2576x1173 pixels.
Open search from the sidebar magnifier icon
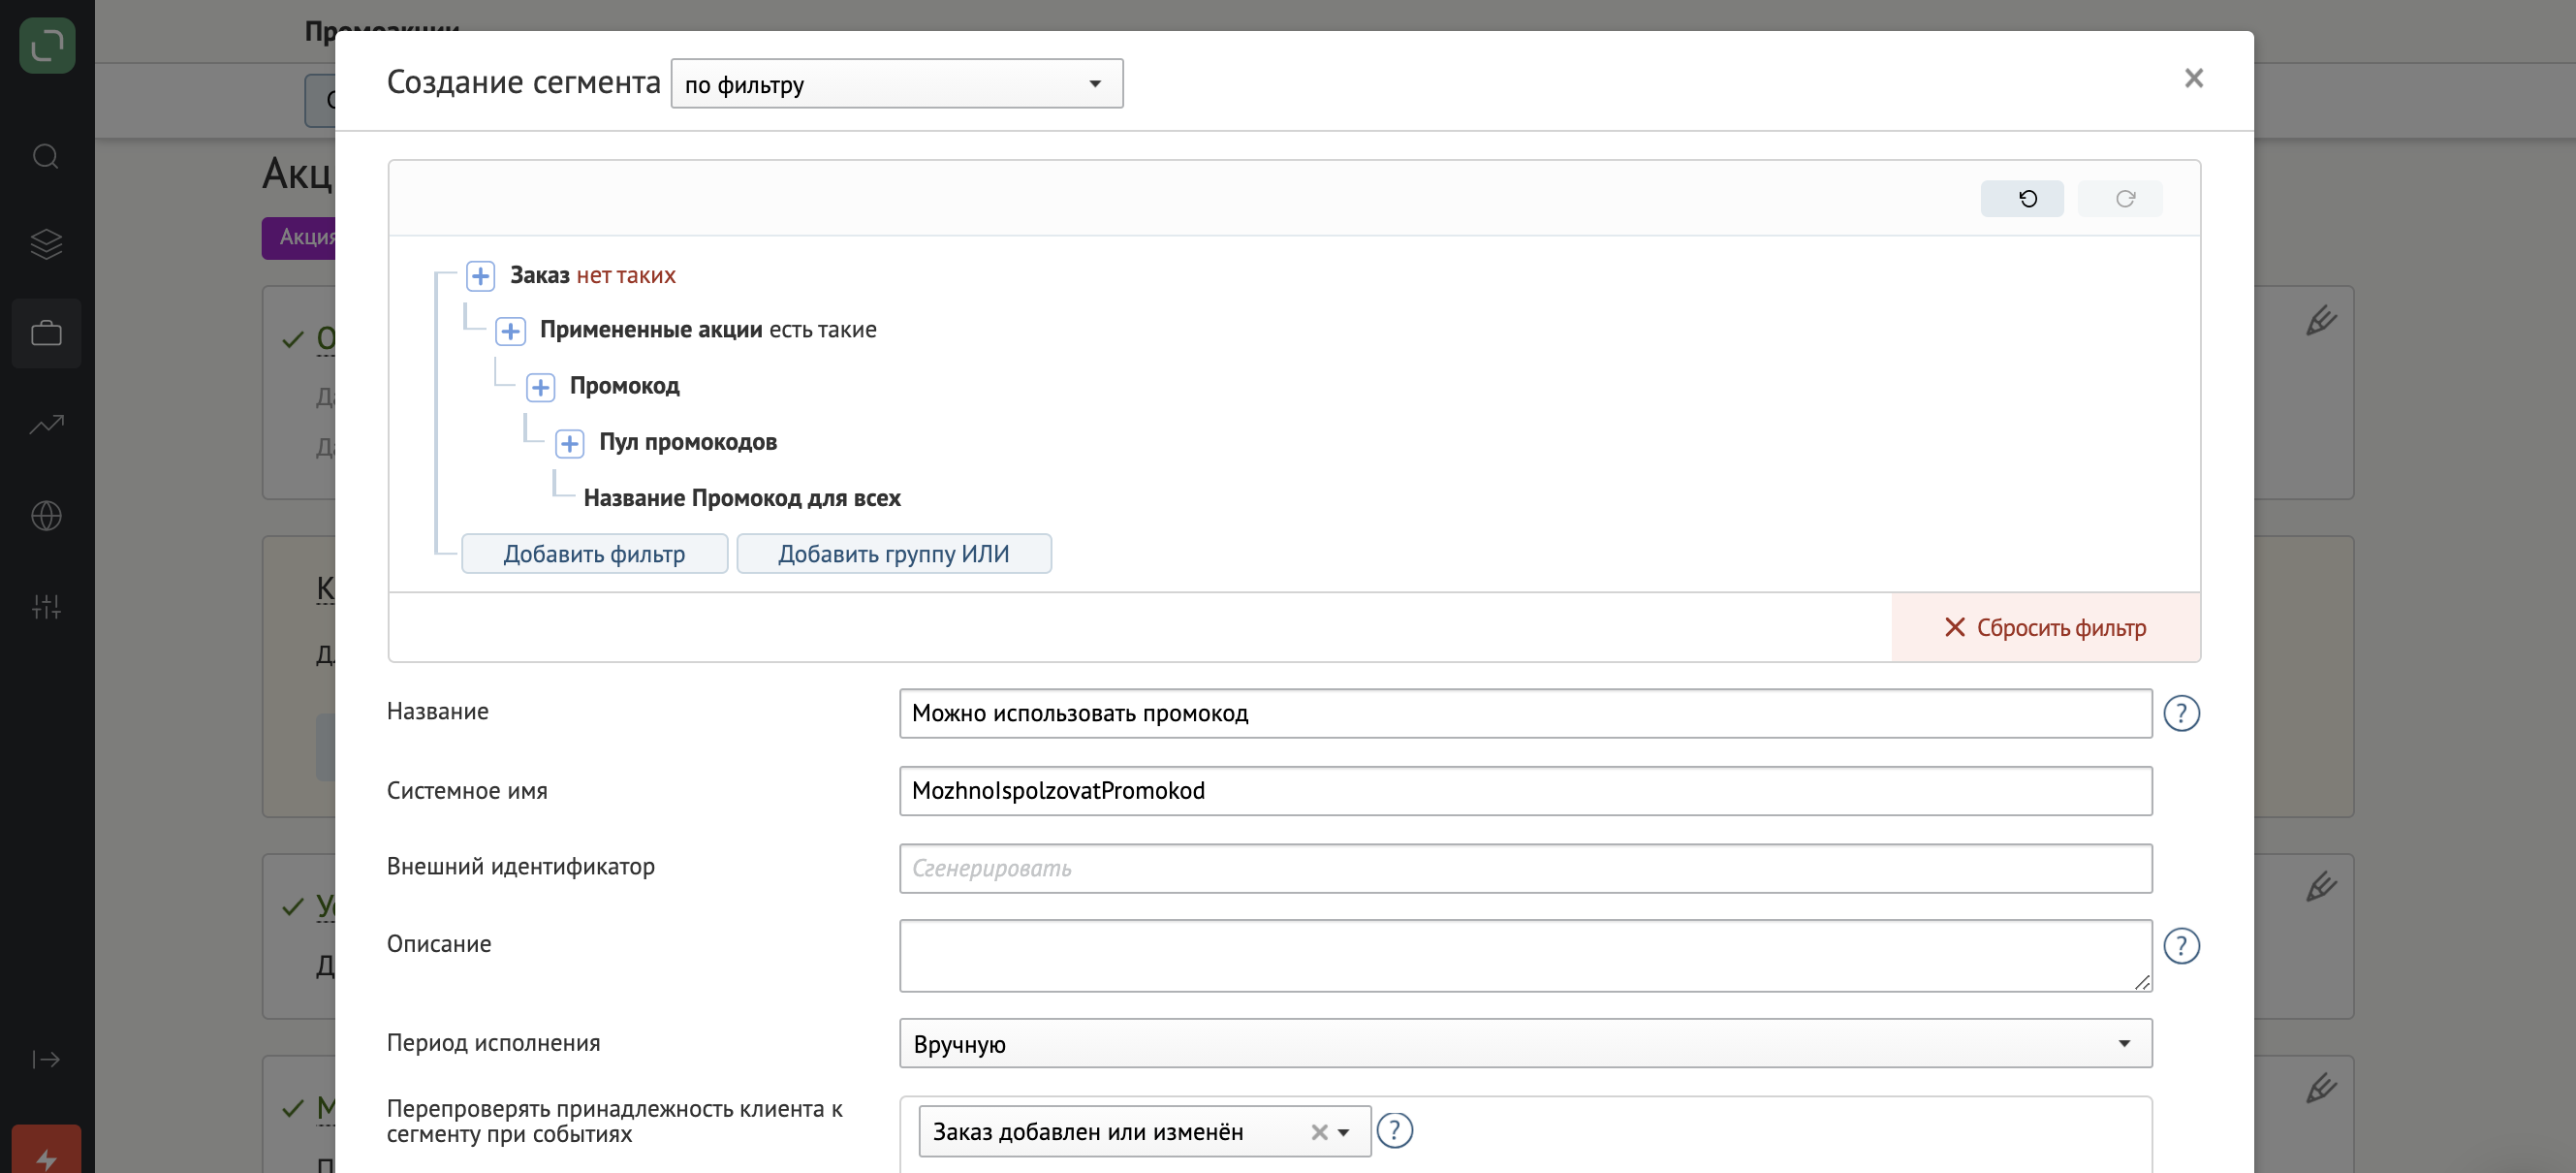[x=46, y=156]
